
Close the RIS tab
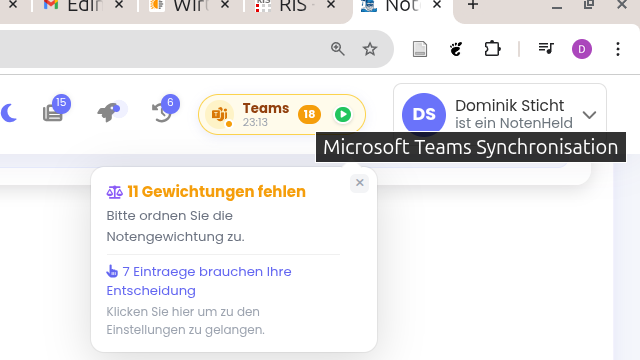331,5
